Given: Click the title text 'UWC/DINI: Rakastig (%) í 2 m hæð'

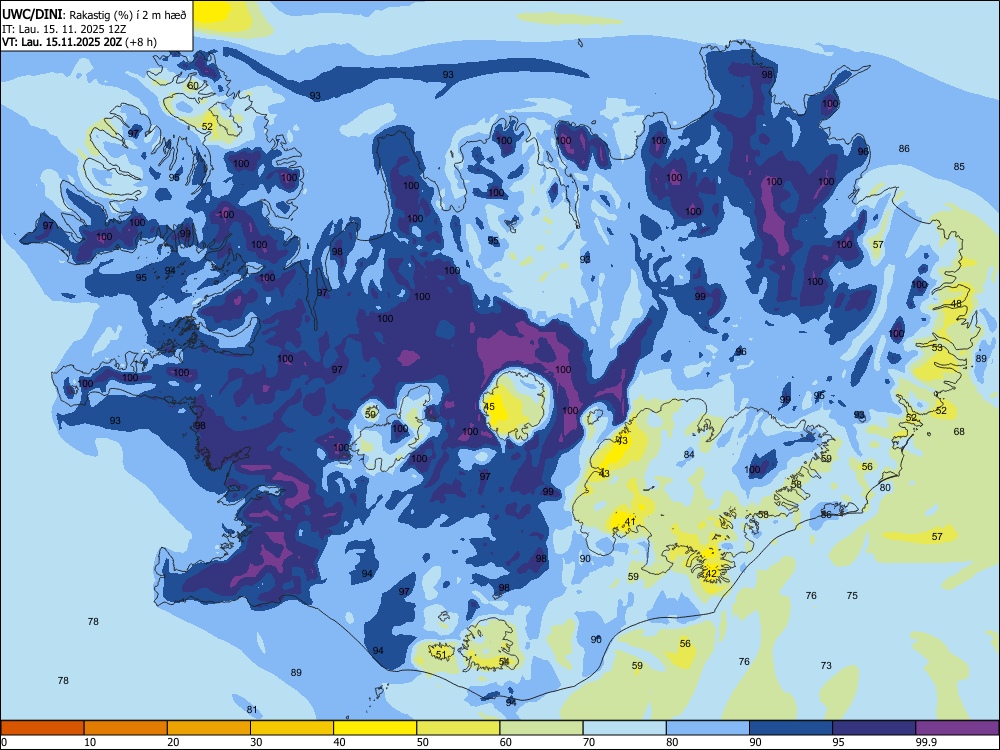Looking at the screenshot, I should (x=94, y=15).
